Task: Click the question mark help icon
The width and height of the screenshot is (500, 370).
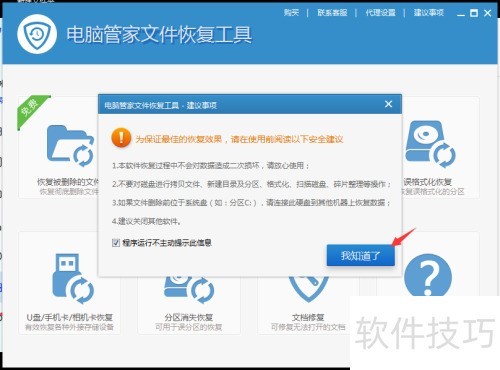Action: pos(428,275)
